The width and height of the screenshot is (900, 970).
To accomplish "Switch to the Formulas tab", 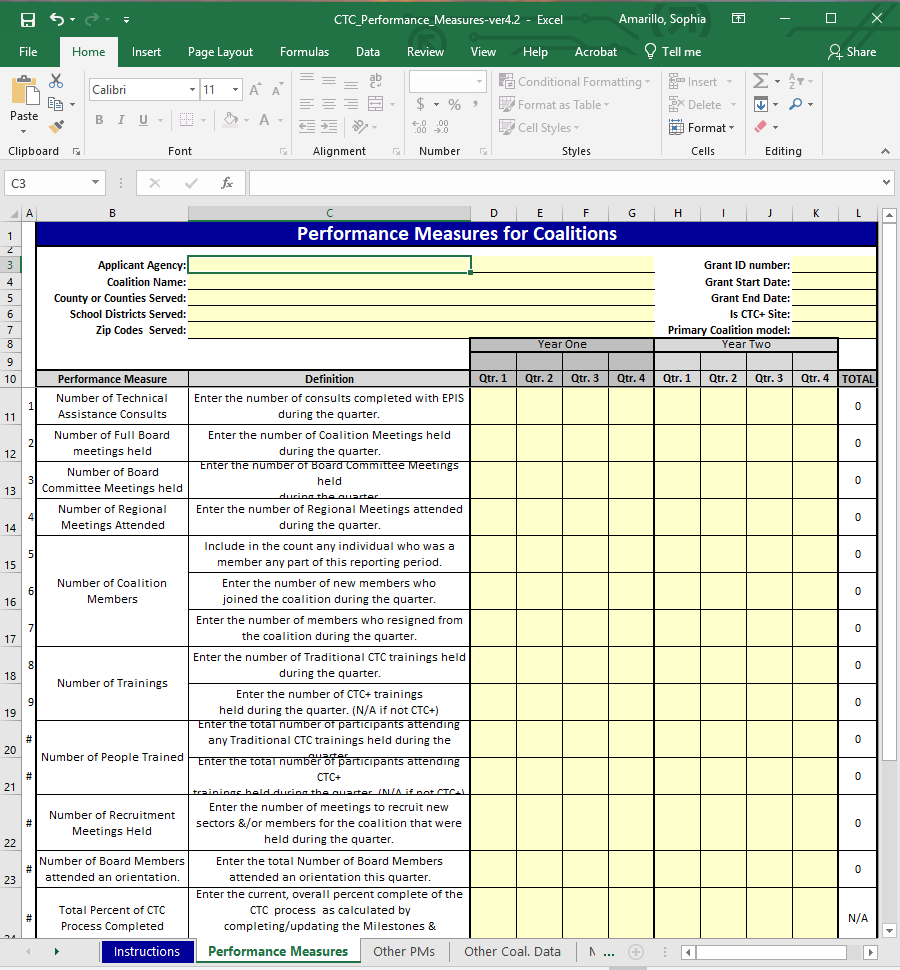I will point(304,52).
